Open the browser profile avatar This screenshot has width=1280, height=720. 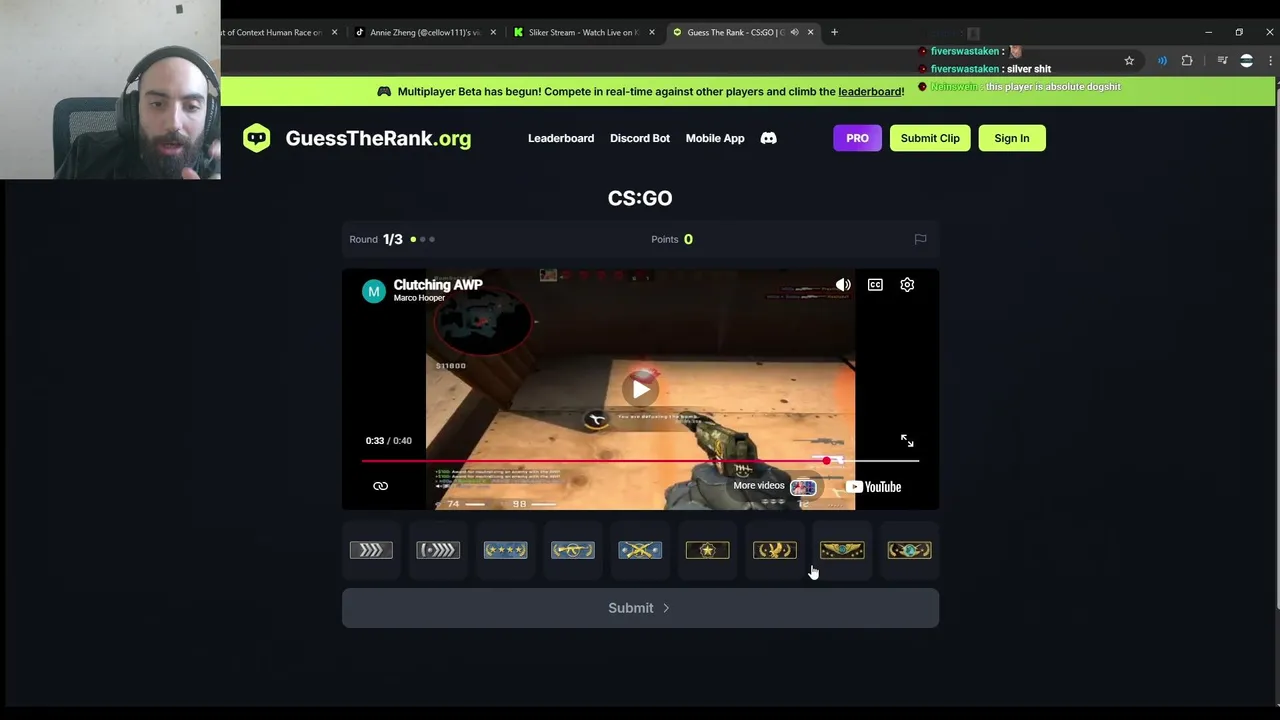(x=1246, y=61)
